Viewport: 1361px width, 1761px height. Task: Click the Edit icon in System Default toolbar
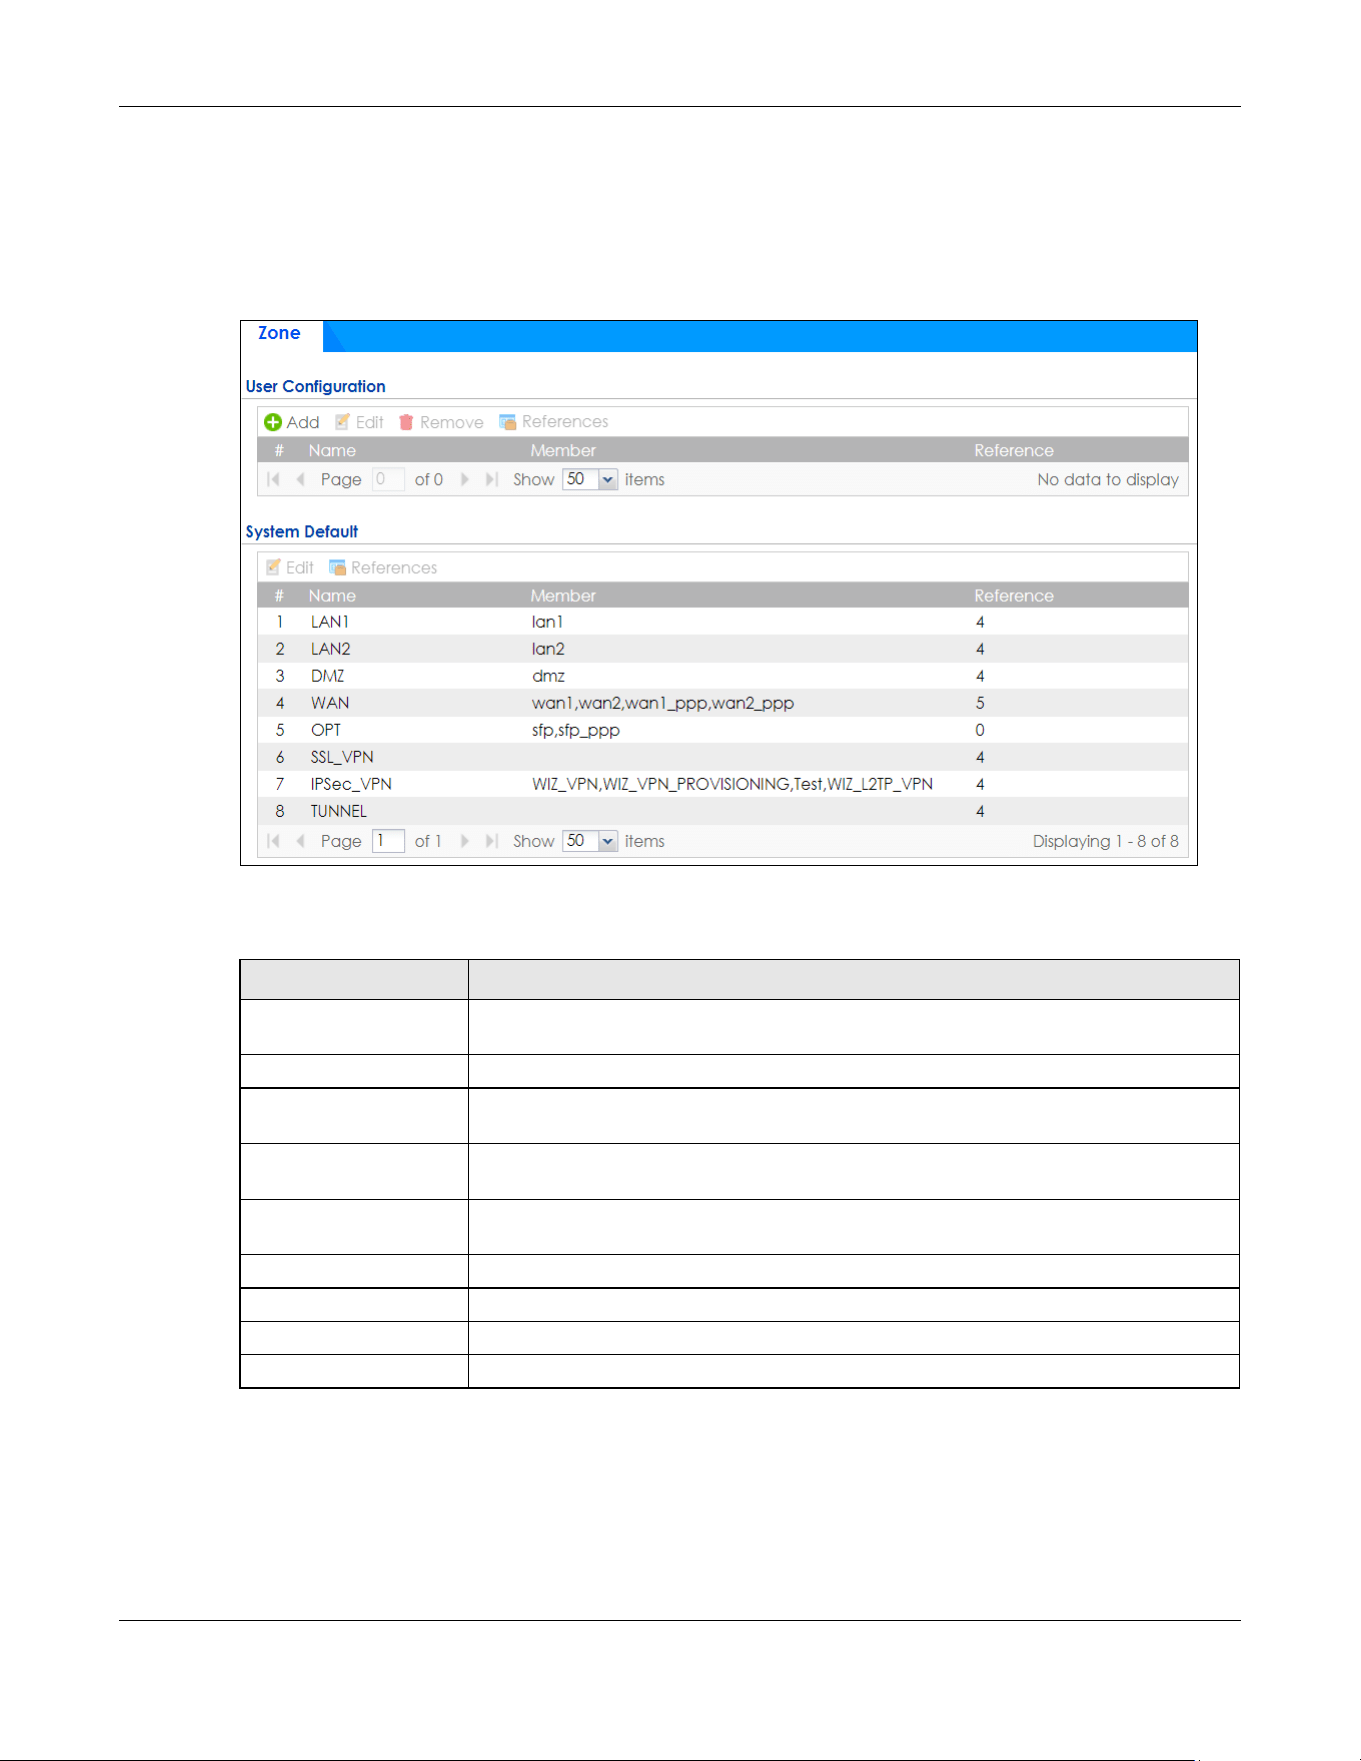click(x=273, y=567)
